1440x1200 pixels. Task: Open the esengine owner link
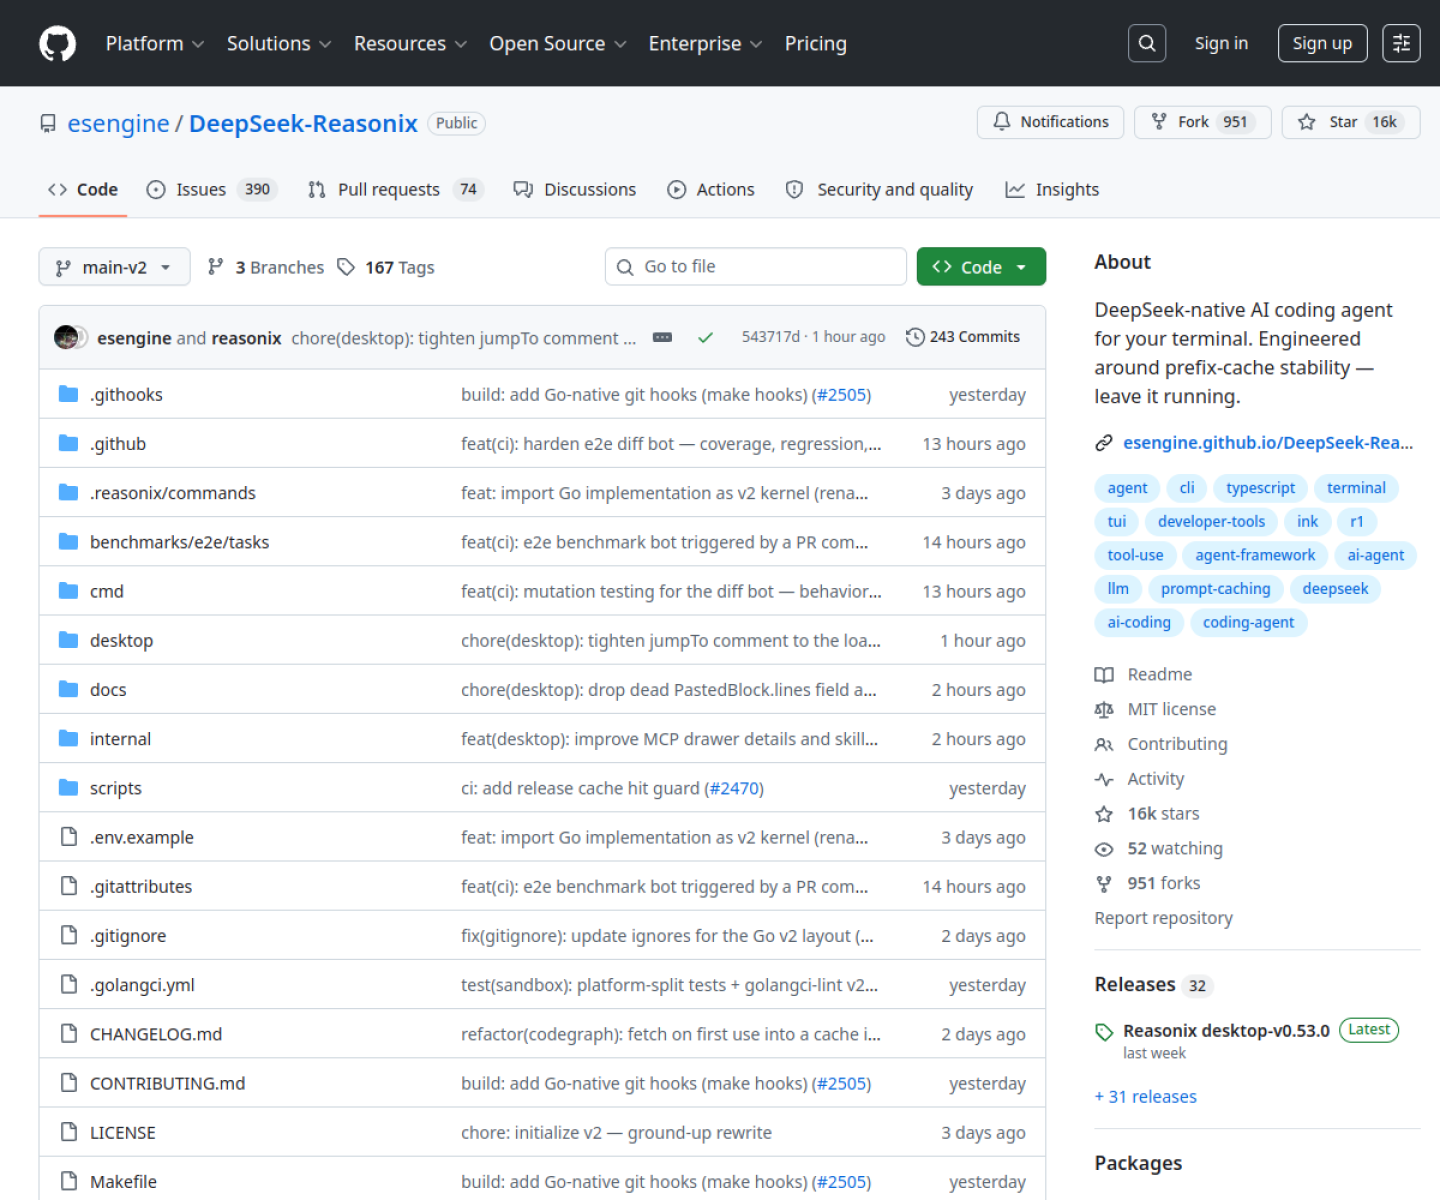118,123
